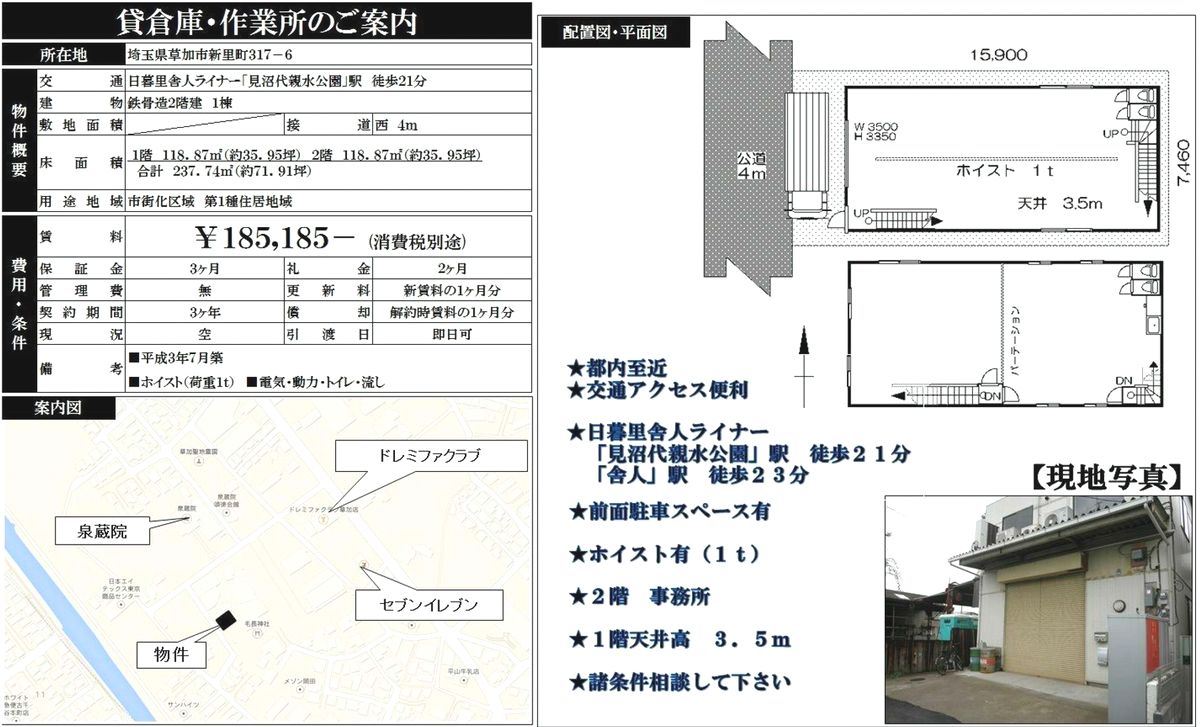Click the 物件 map callout box
Image resolution: width=1200 pixels, height=727 pixels.
tap(172, 656)
